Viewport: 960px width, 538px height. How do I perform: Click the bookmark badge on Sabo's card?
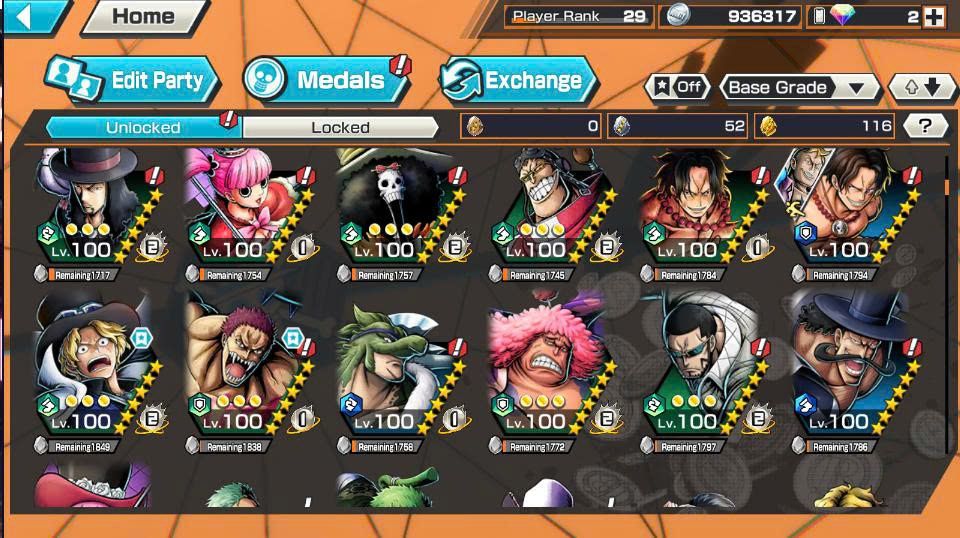pyautogui.click(x=141, y=338)
